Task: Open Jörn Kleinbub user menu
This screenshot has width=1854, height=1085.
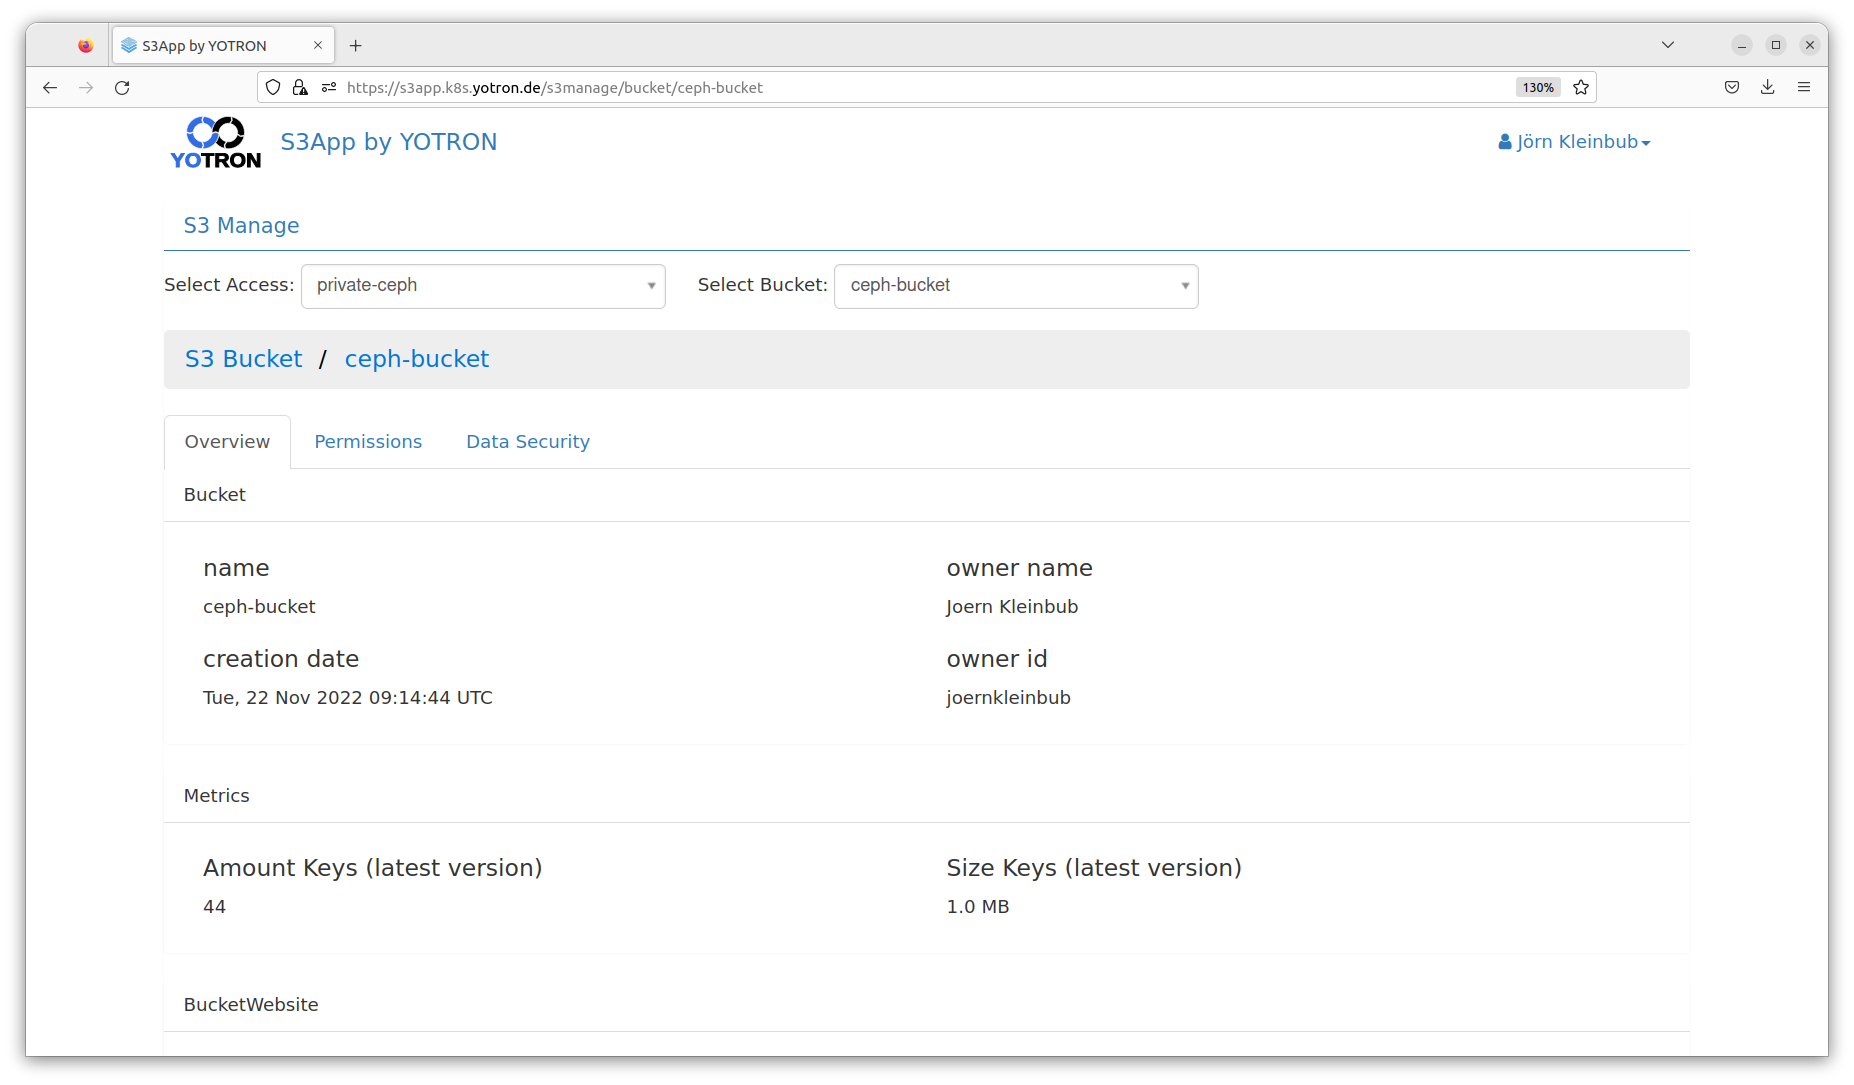Action: click(1574, 142)
